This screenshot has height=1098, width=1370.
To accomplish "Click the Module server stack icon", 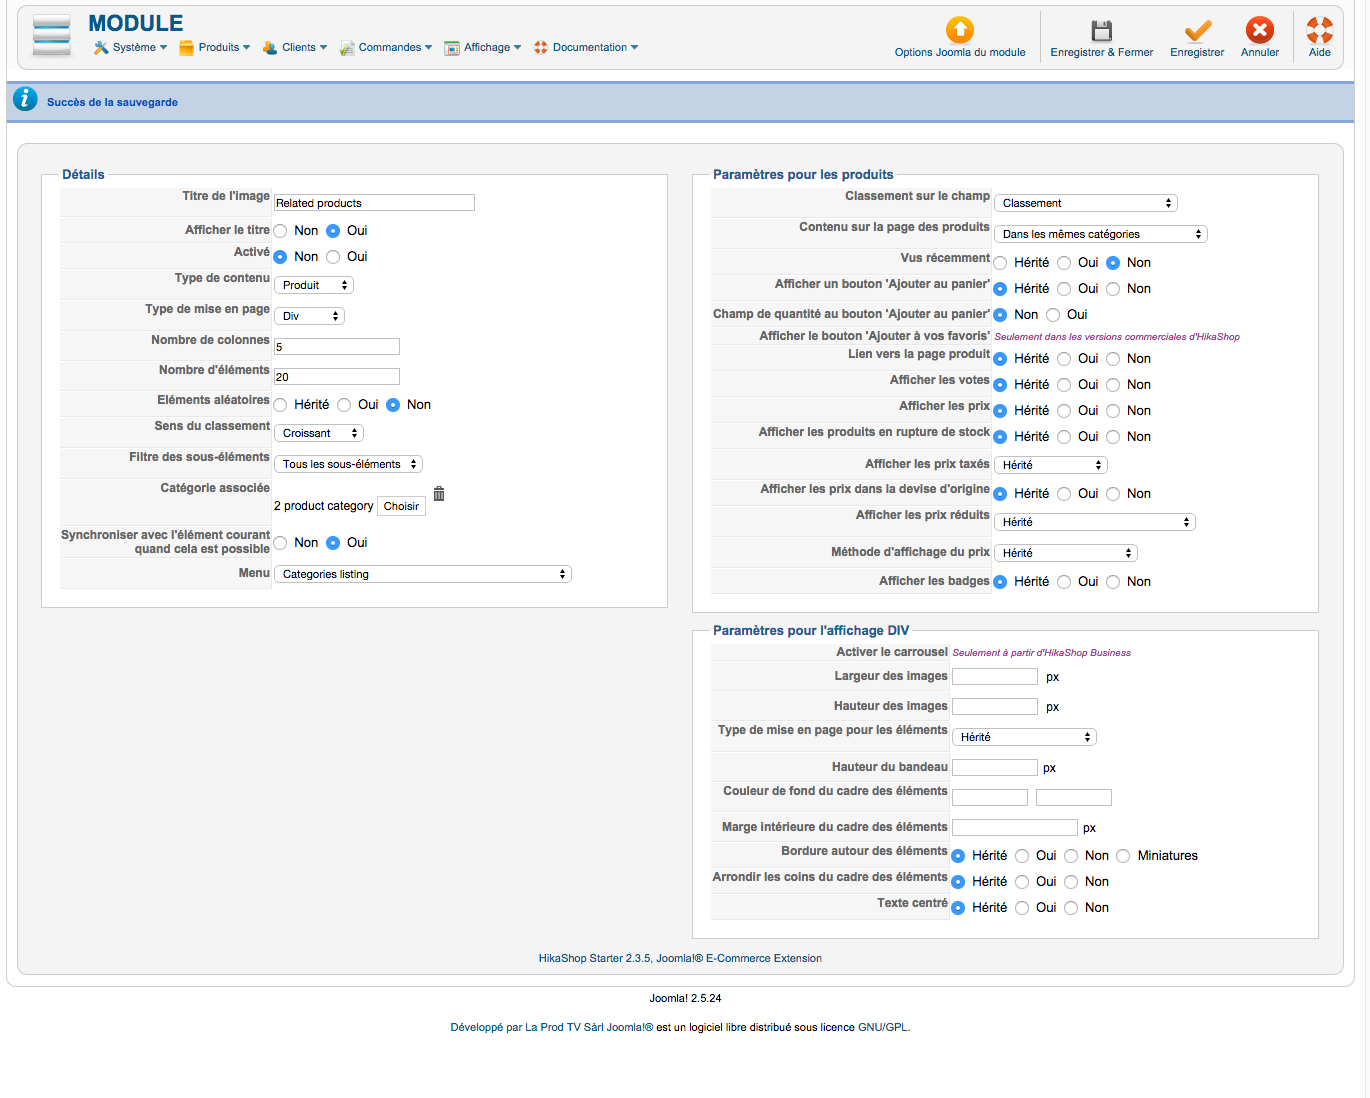I will pyautogui.click(x=51, y=36).
